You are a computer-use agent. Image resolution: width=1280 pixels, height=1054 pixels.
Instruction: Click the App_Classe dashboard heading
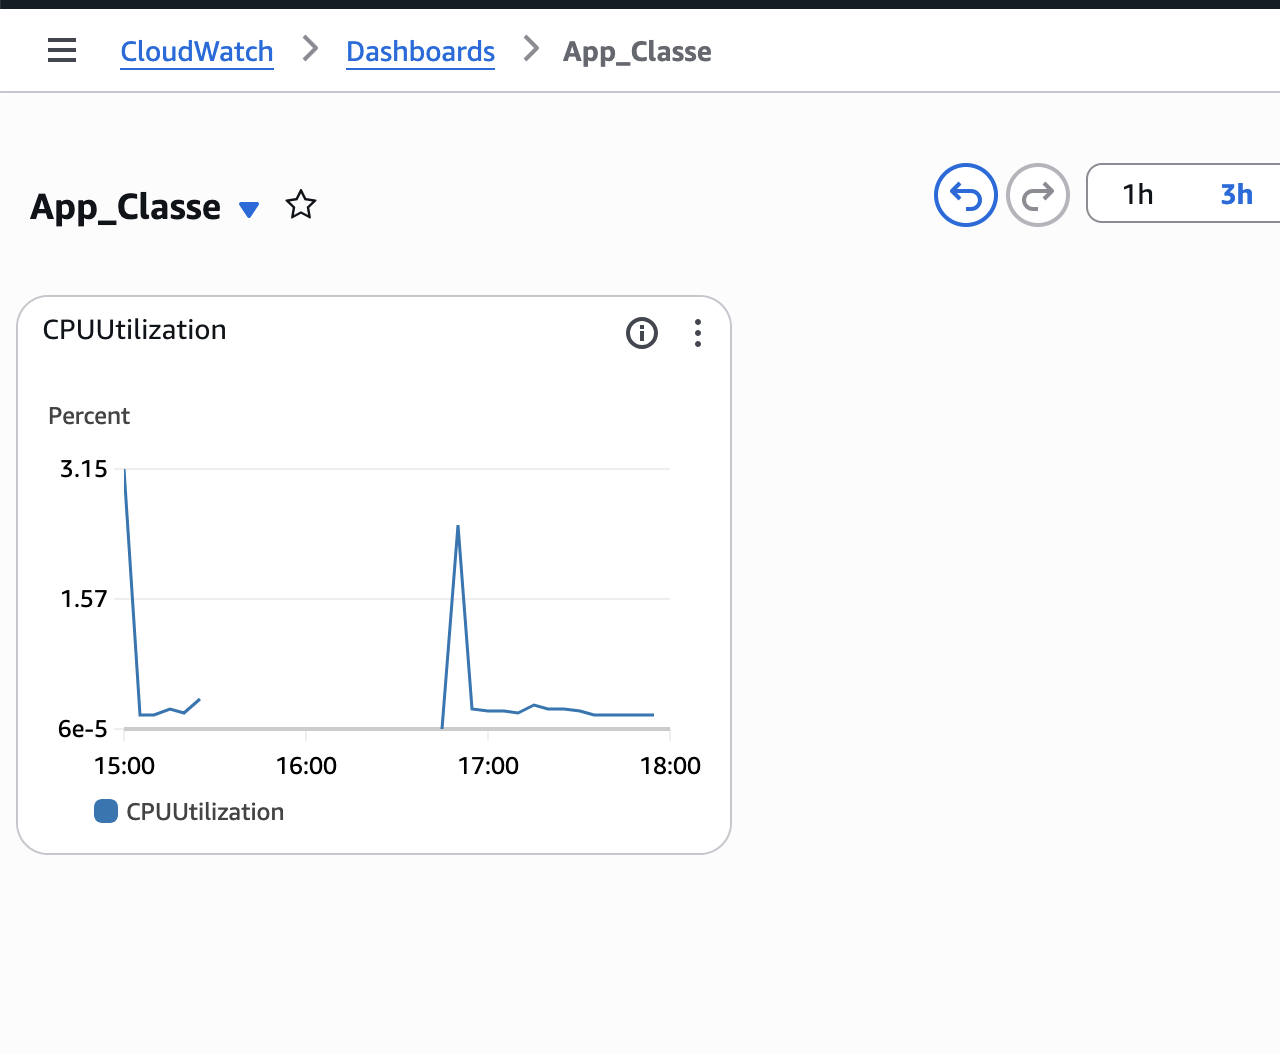pos(126,207)
